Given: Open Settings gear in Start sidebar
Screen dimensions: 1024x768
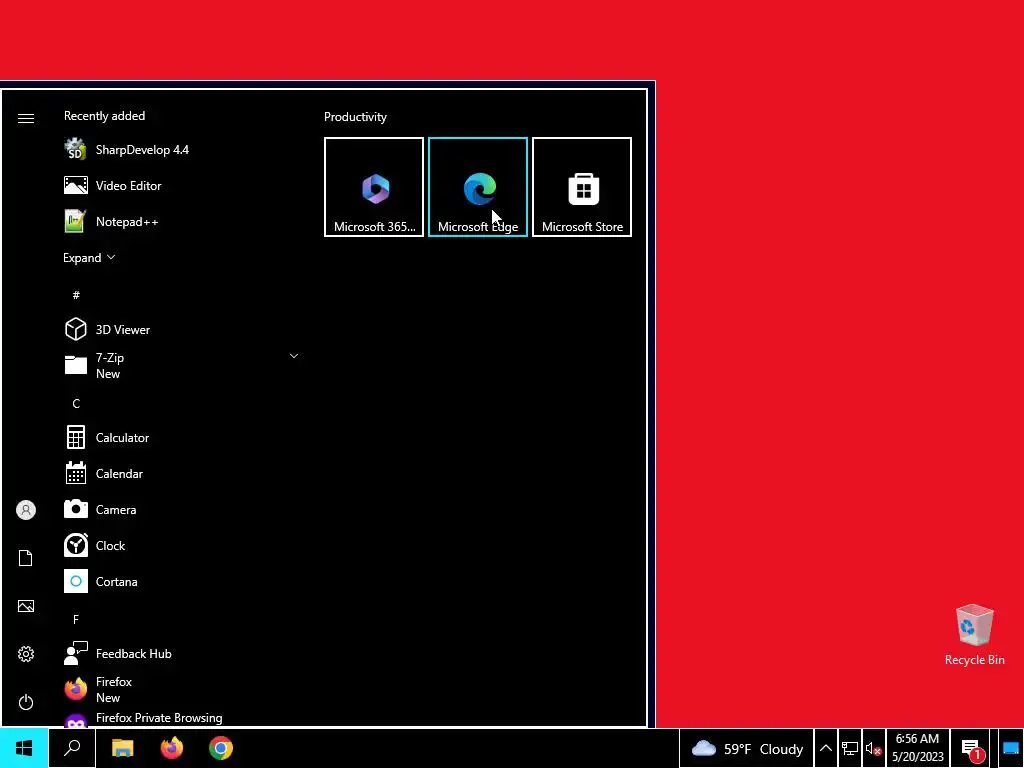Looking at the screenshot, I should tap(26, 654).
